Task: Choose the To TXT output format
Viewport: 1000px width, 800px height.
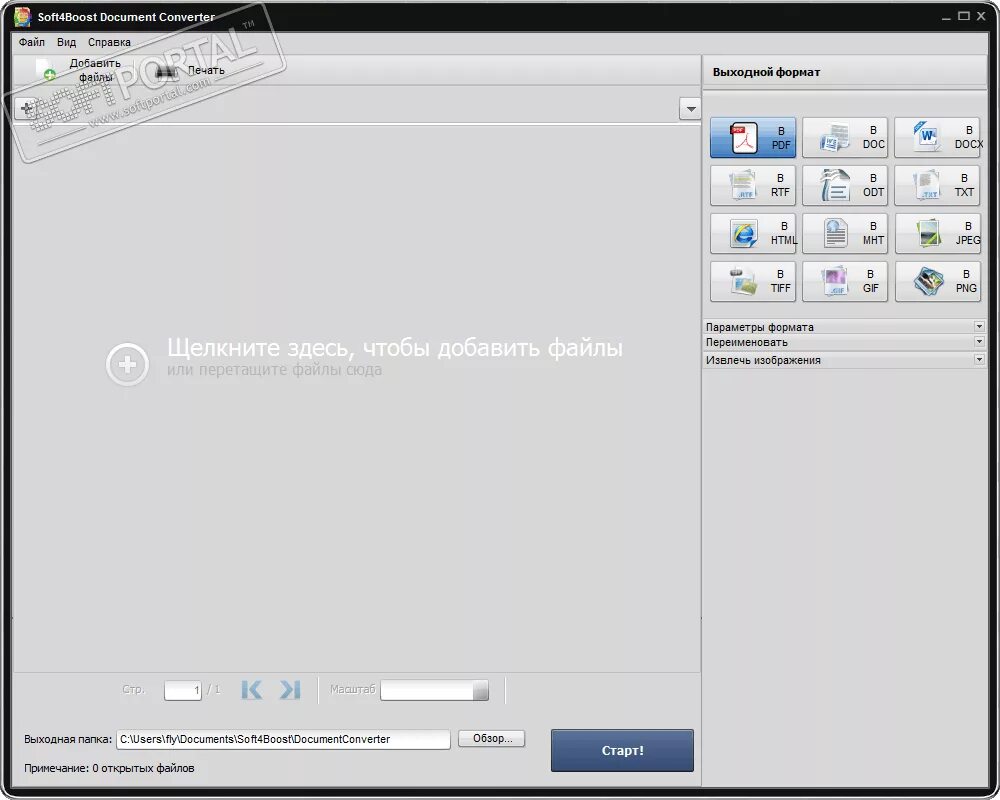Action: [x=938, y=185]
